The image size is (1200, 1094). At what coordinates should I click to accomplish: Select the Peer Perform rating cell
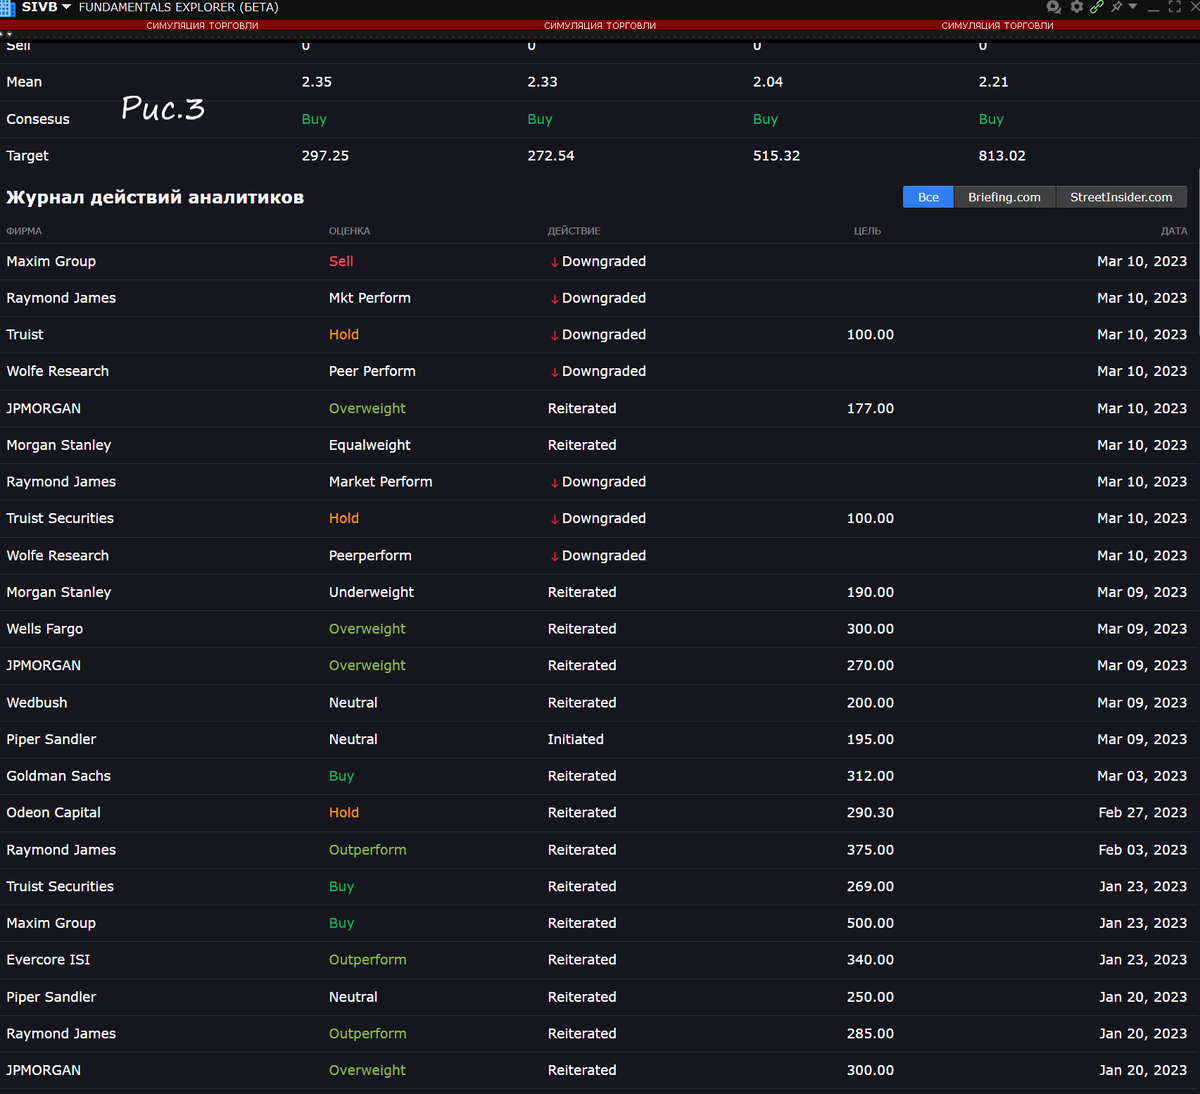[x=372, y=371]
